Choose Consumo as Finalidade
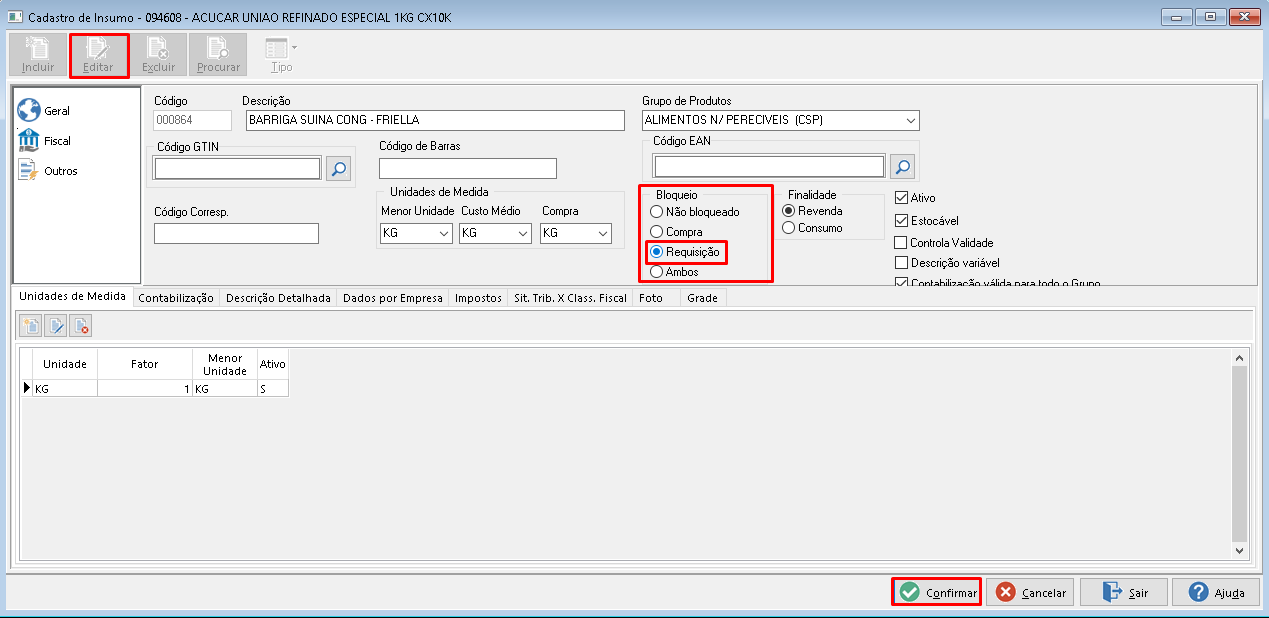Viewport: 1269px width, 618px height. point(812,228)
